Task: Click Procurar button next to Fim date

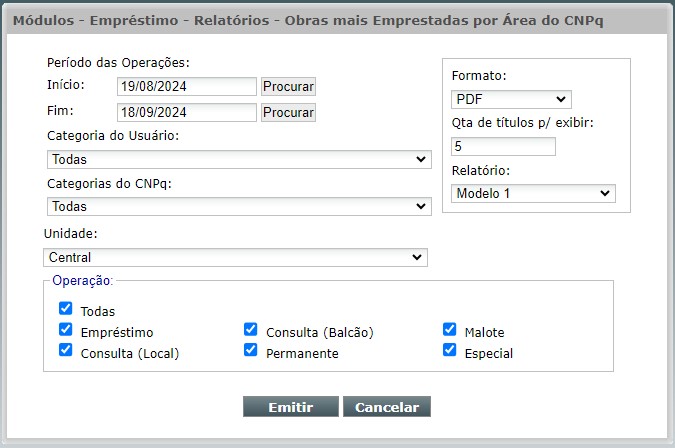Action: tap(288, 112)
